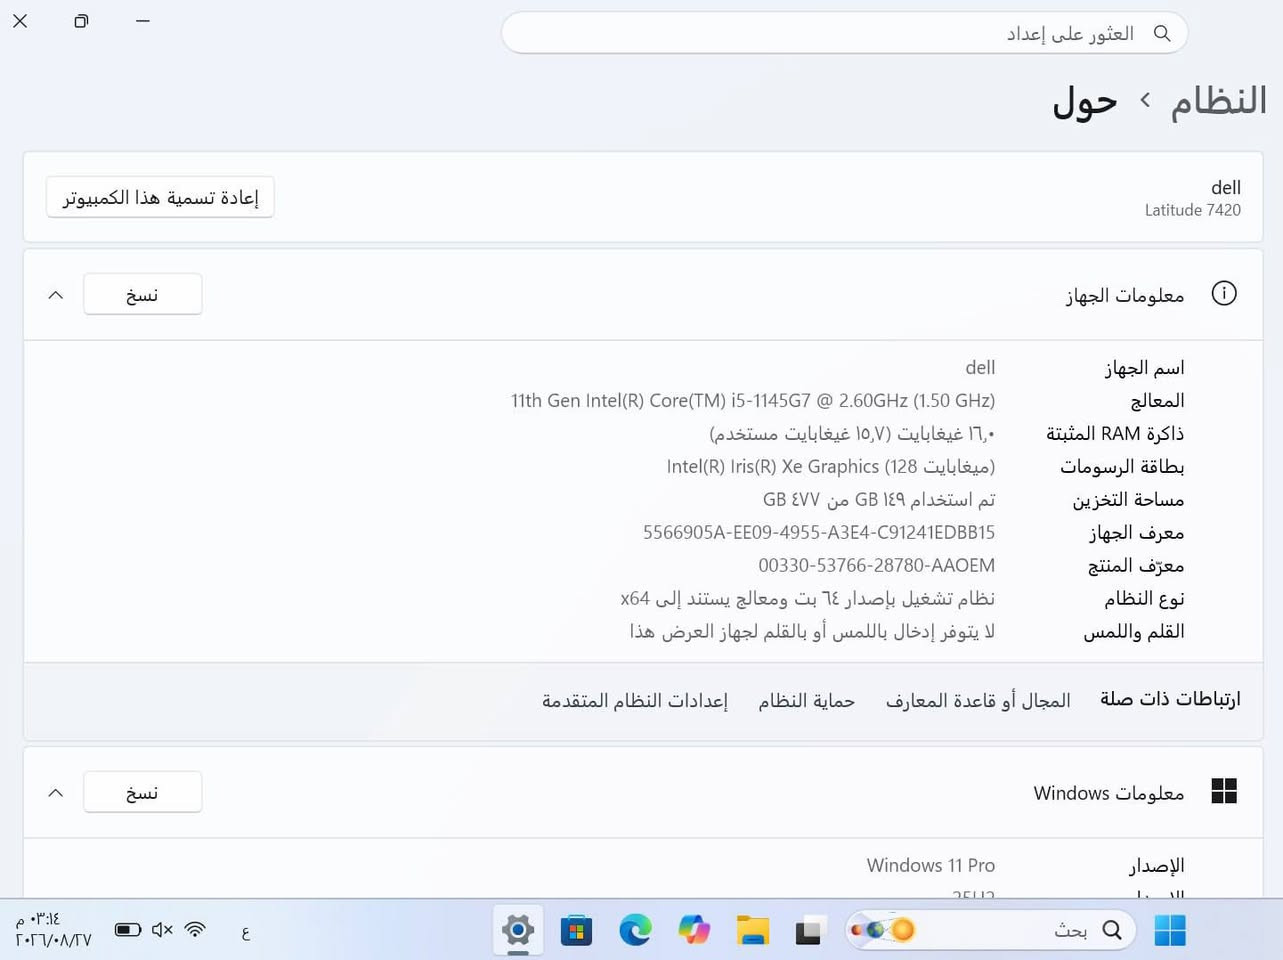This screenshot has width=1283, height=960.
Task: Click نسخ button for device information
Action: click(142, 294)
